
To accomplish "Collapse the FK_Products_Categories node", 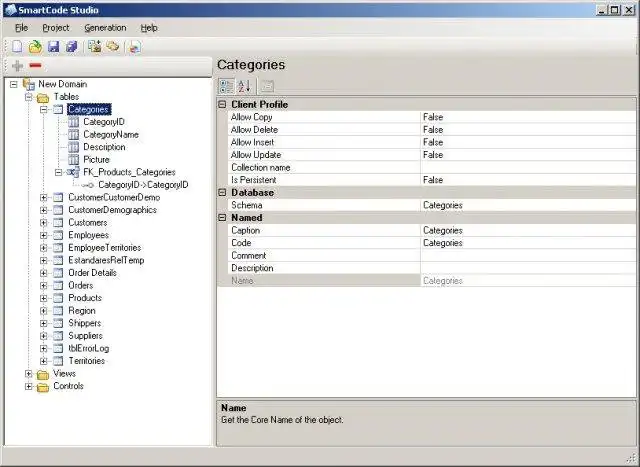I will point(58,172).
